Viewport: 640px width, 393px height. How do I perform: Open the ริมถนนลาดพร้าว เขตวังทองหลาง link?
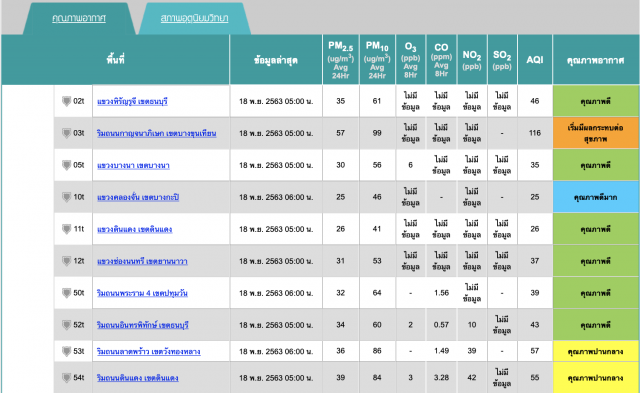coord(149,351)
